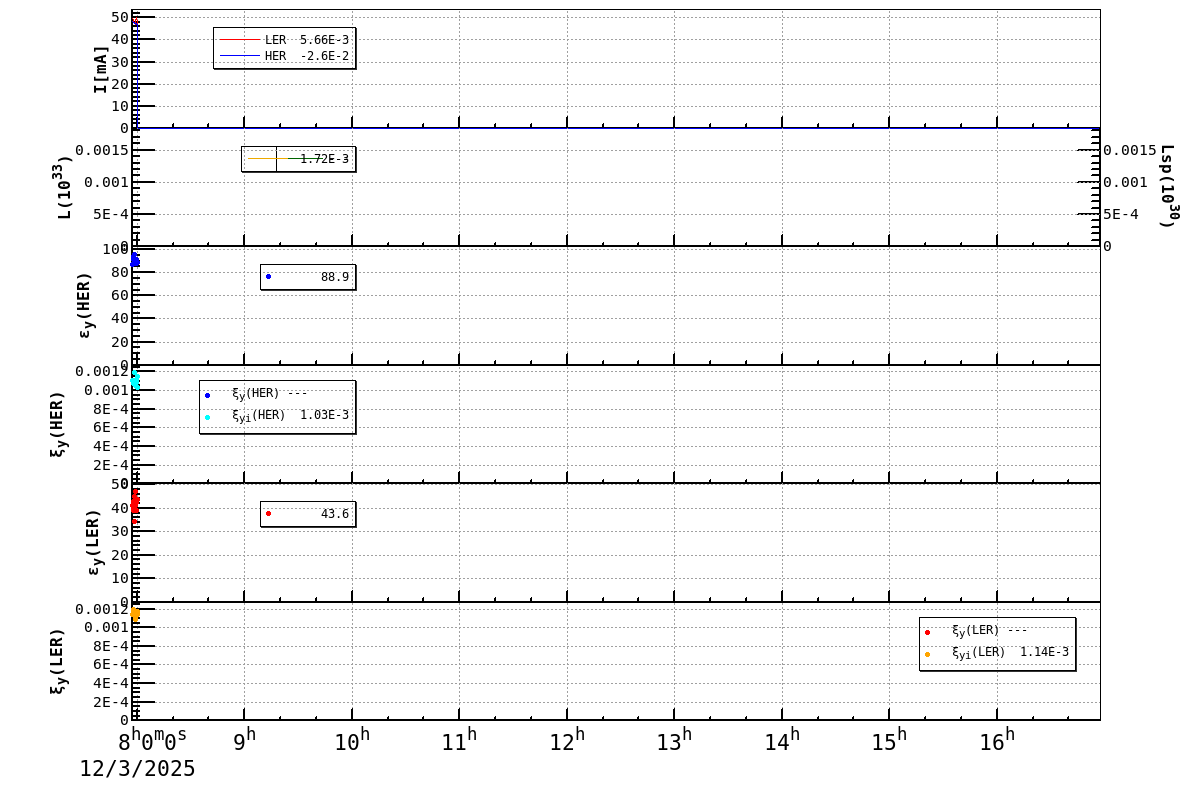Select the orange ξyi(LER) legend marker
Image resolution: width=1200 pixels, height=798 pixels.
click(928, 653)
